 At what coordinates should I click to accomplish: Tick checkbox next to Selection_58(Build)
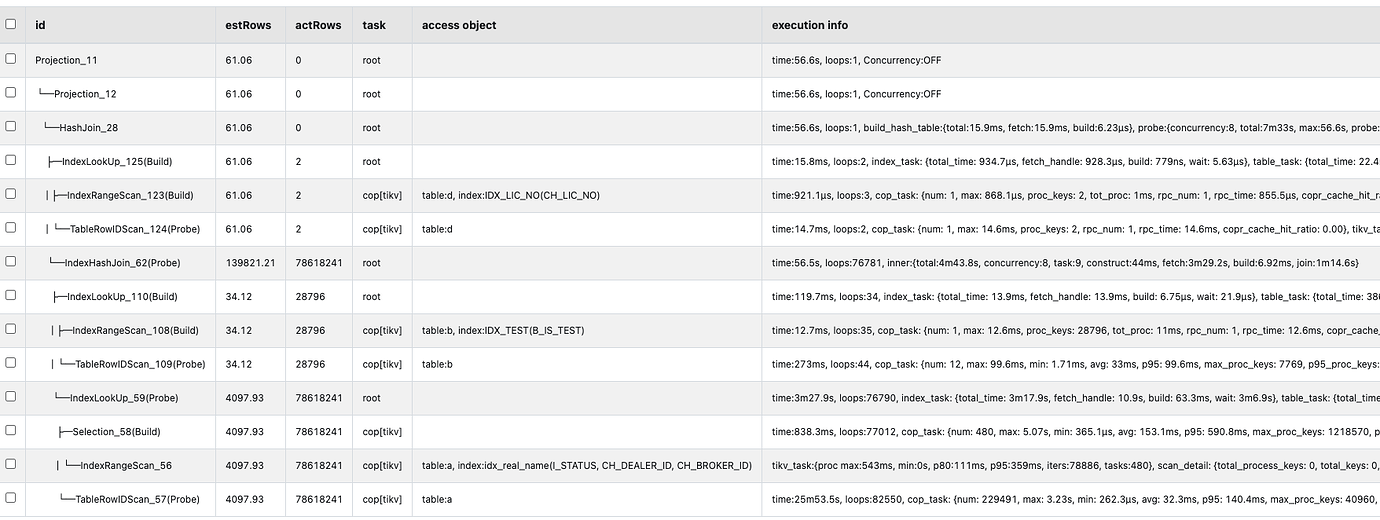click(x=11, y=430)
